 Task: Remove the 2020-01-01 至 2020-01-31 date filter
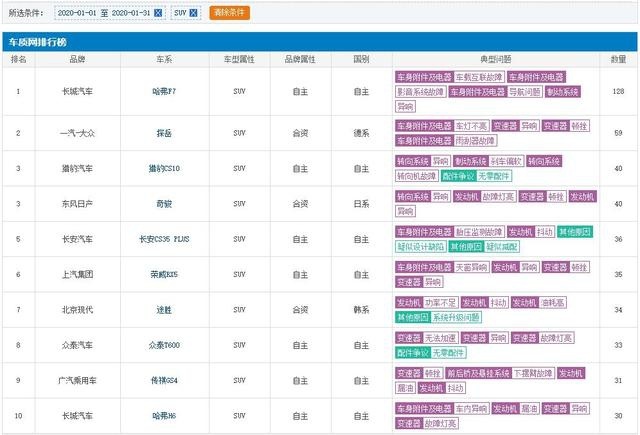pos(158,13)
